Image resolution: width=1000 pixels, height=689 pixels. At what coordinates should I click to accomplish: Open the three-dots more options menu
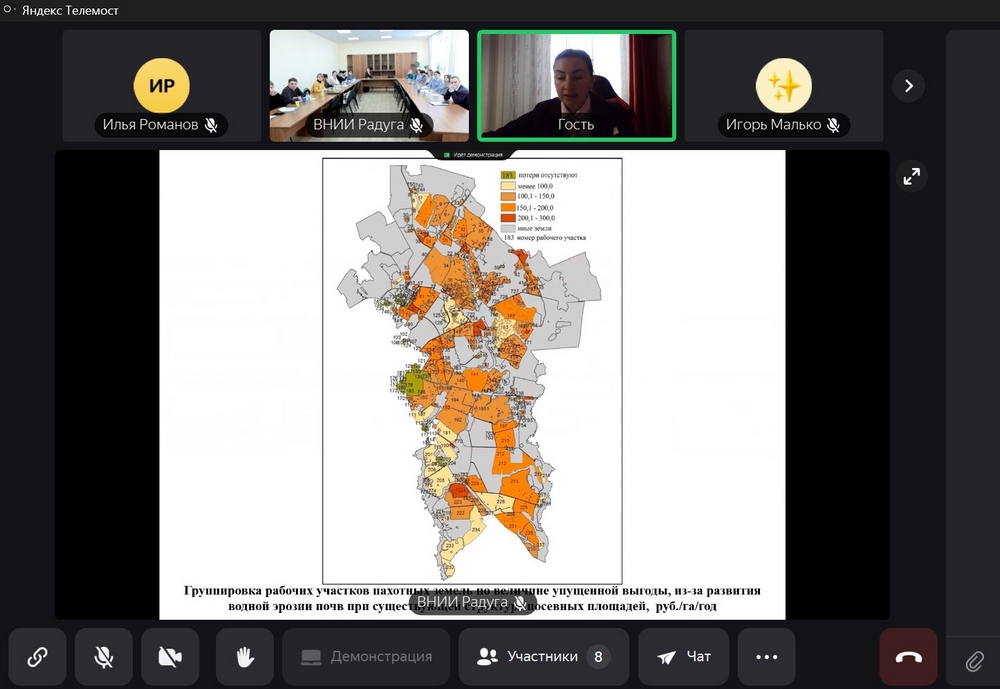pos(766,657)
